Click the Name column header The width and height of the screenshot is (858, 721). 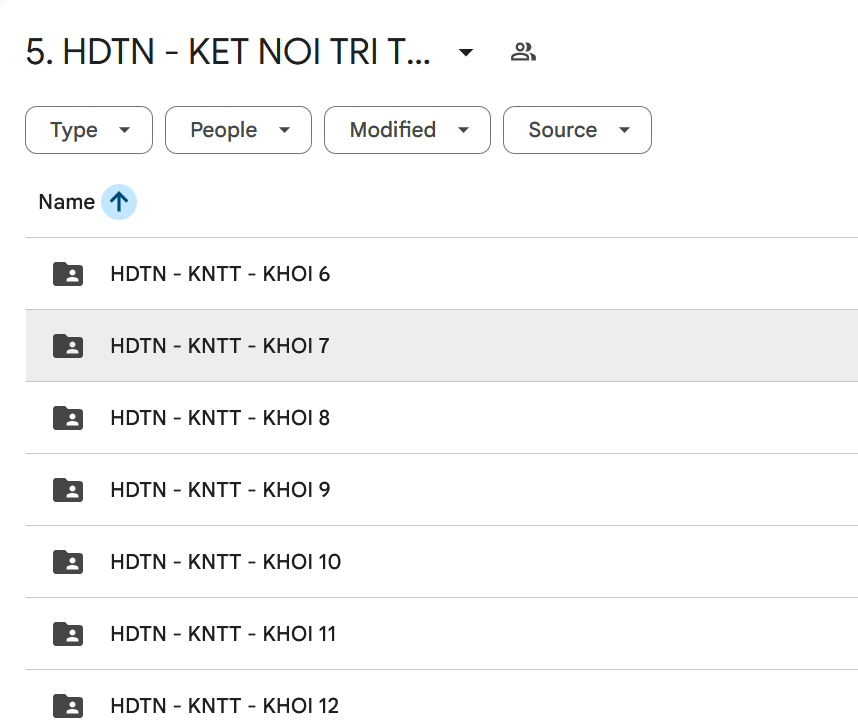(66, 202)
